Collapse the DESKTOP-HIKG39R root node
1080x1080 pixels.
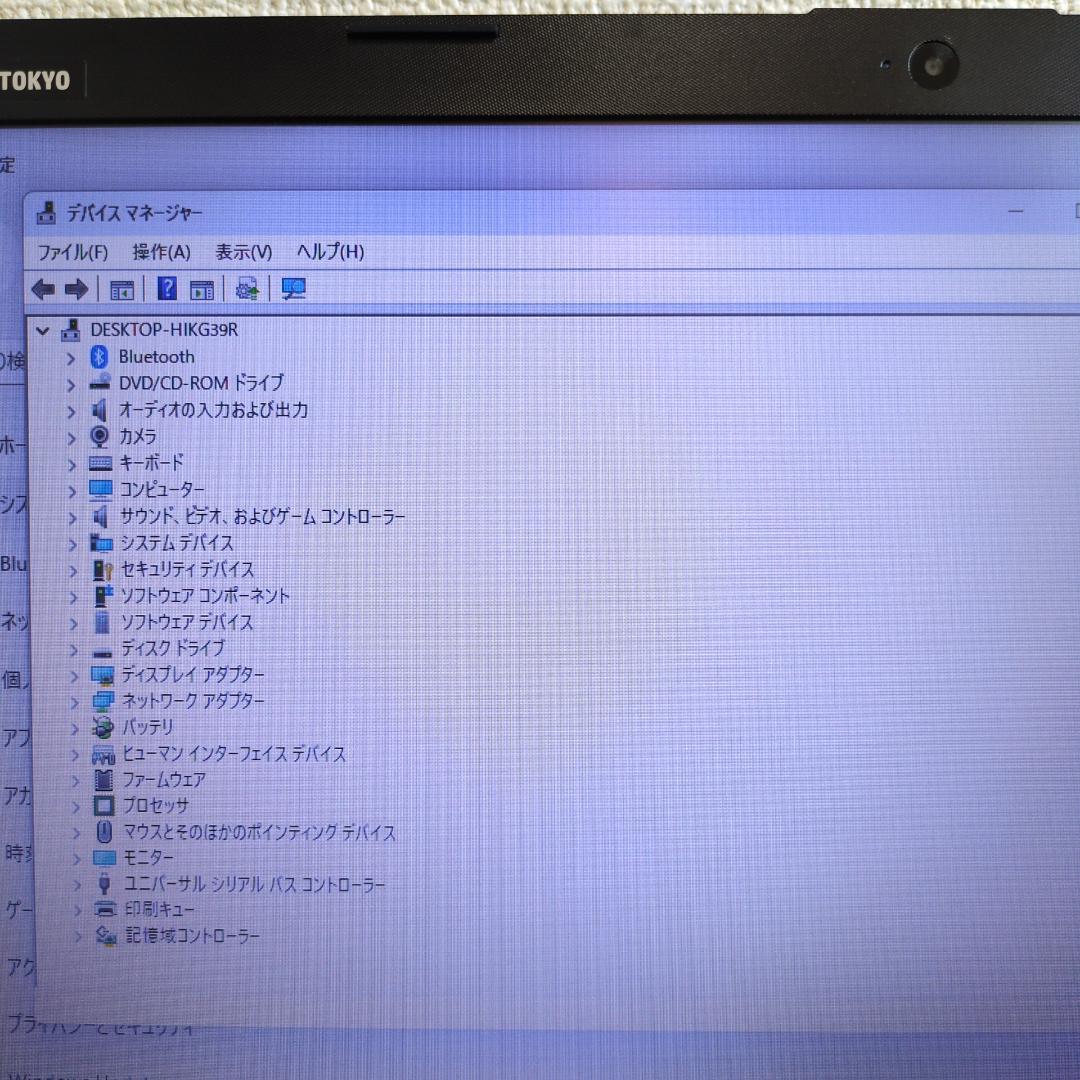42,330
